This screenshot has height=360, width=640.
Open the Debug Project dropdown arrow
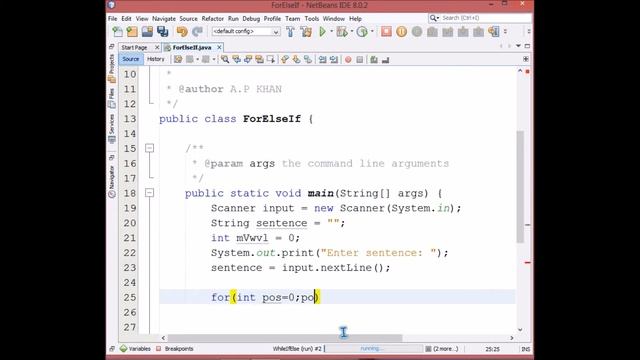click(x=352, y=31)
